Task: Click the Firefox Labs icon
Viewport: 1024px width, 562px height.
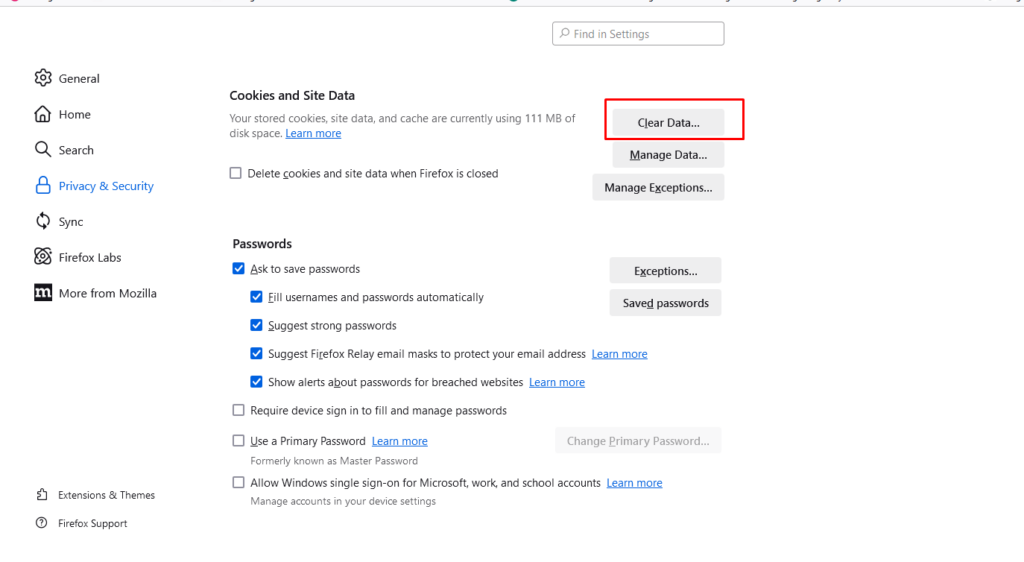Action: point(42,257)
